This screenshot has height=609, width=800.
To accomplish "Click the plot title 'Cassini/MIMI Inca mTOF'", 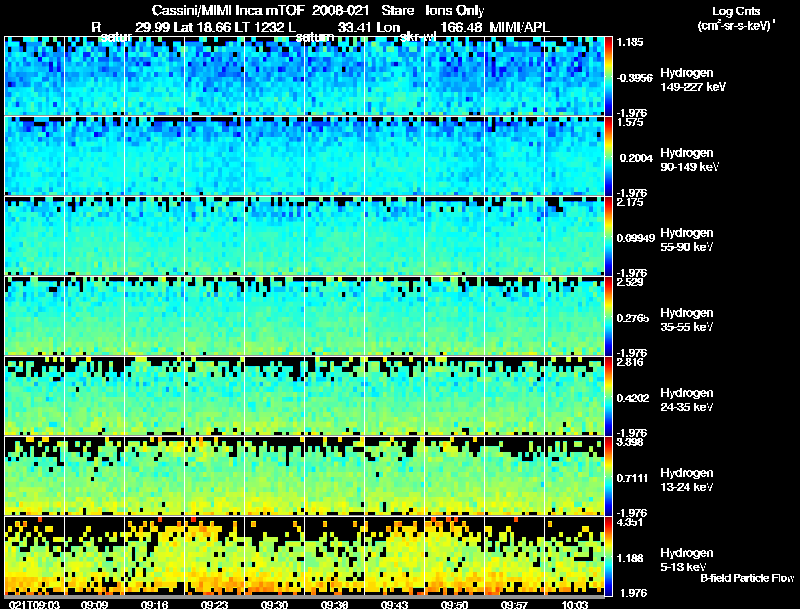I will 228,10.
